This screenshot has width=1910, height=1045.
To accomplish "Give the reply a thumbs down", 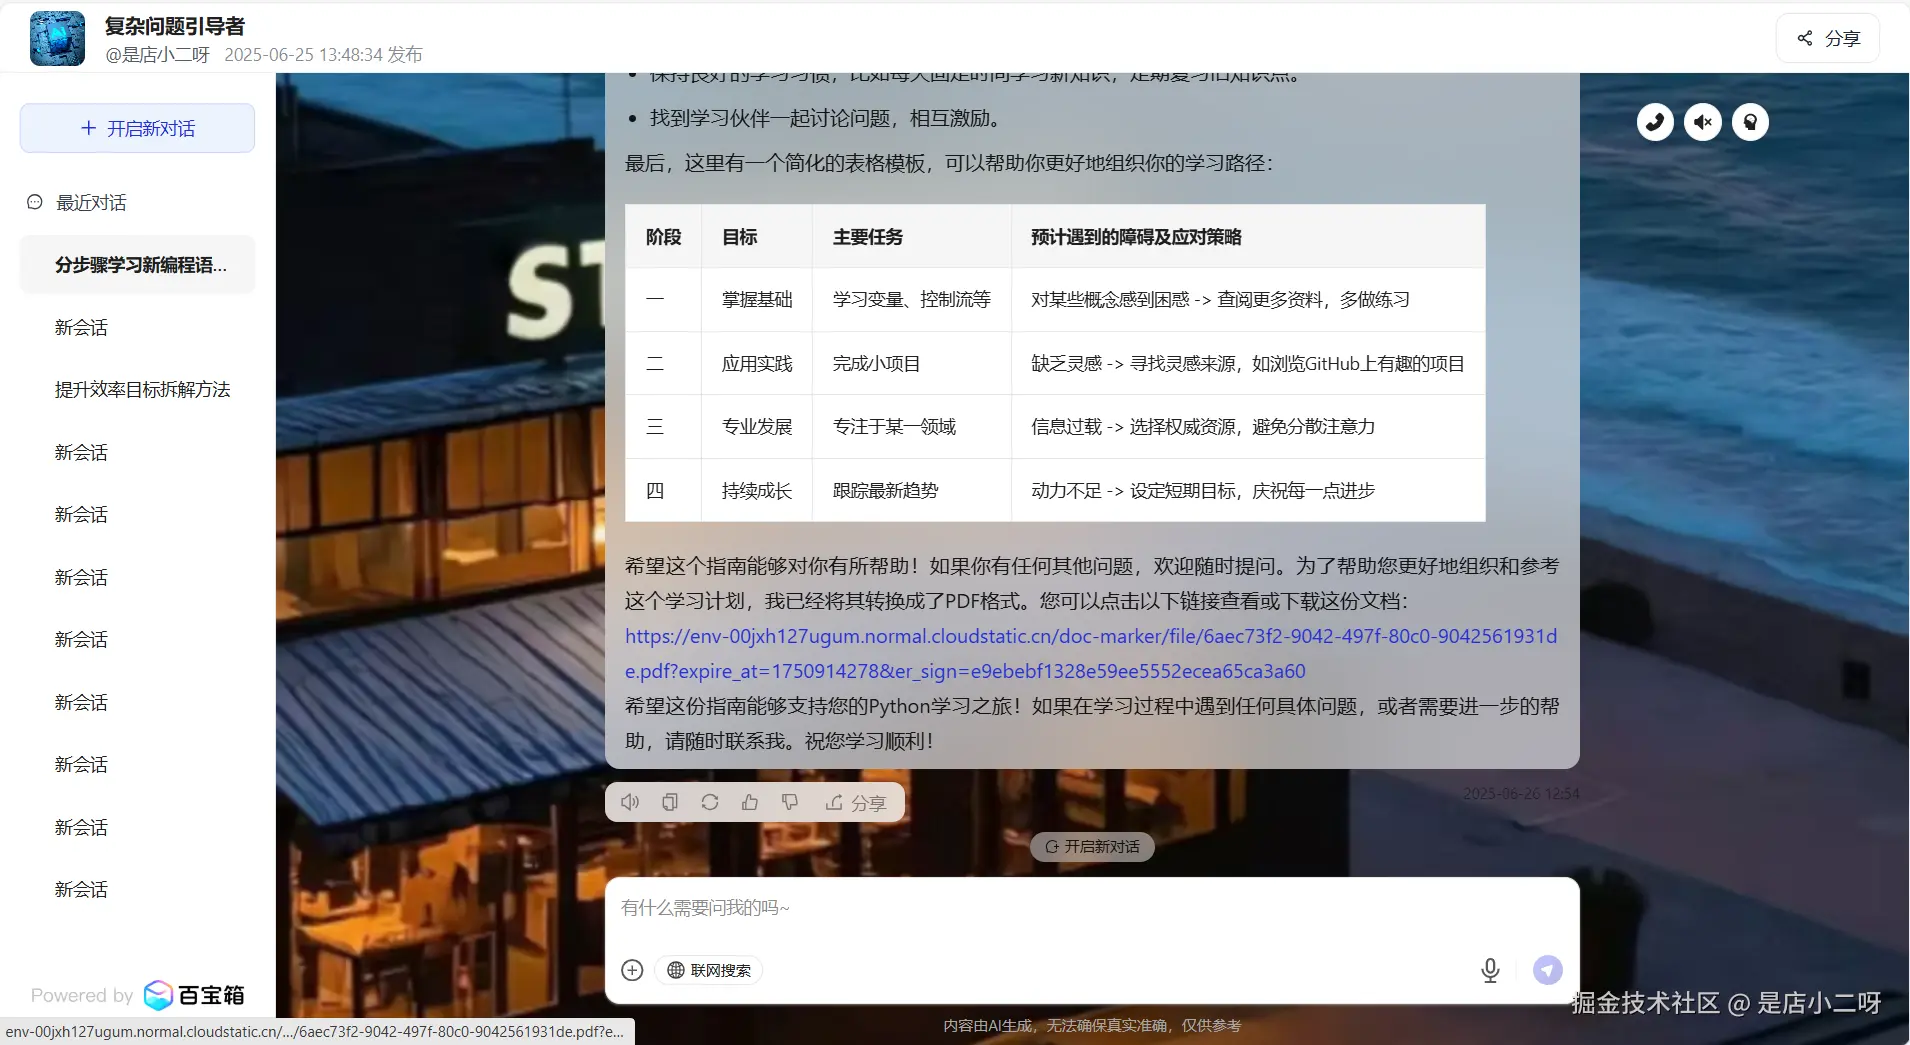I will pos(790,802).
